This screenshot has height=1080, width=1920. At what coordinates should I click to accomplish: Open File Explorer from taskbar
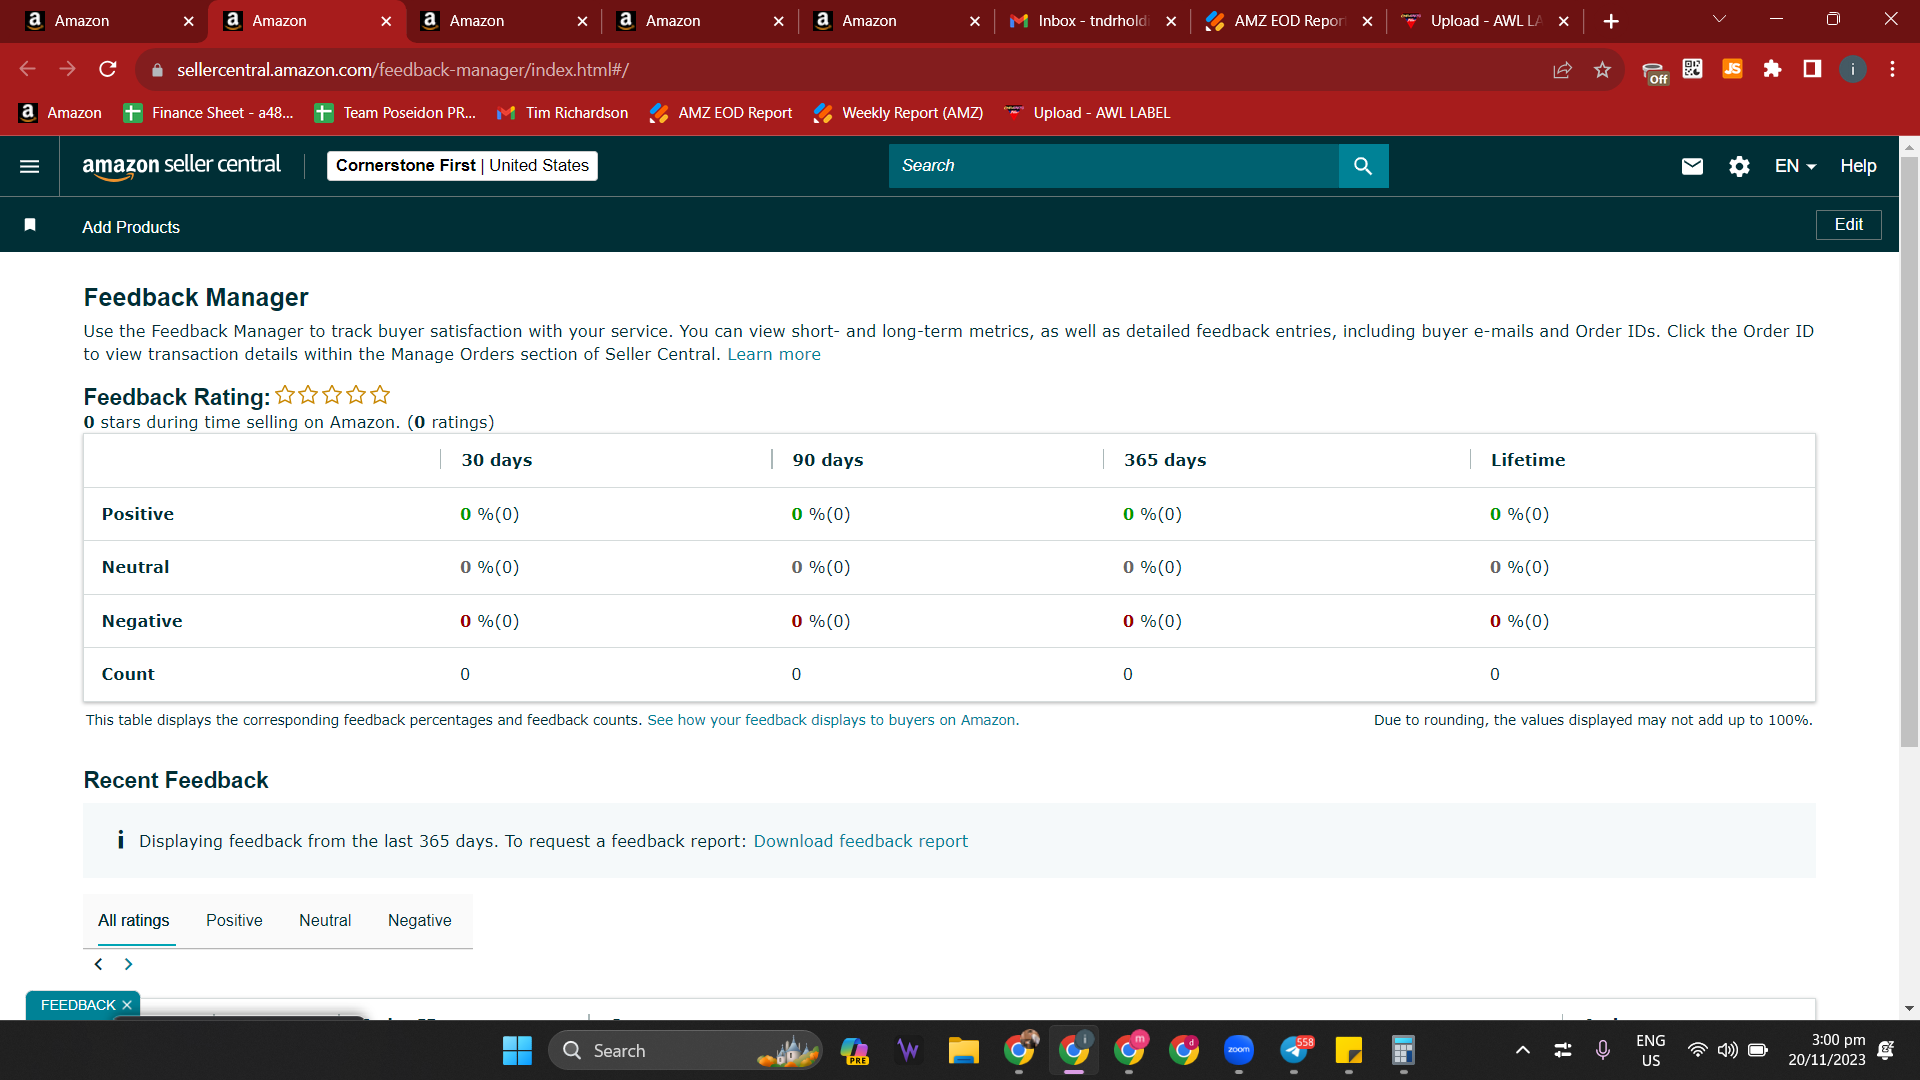963,1050
